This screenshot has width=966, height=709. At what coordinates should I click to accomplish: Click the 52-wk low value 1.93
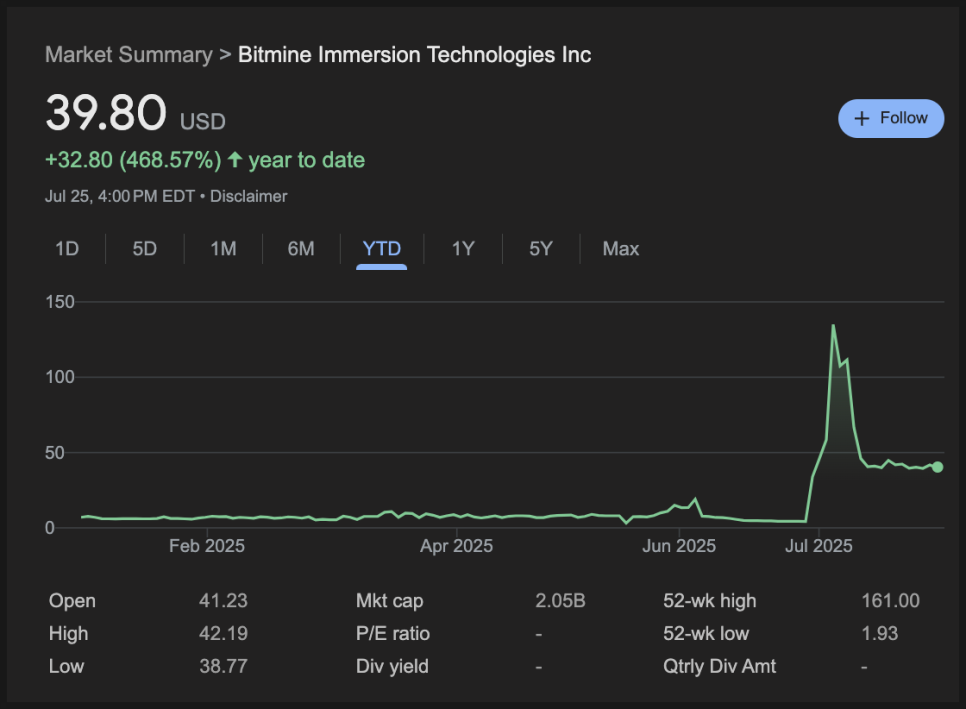pos(880,633)
